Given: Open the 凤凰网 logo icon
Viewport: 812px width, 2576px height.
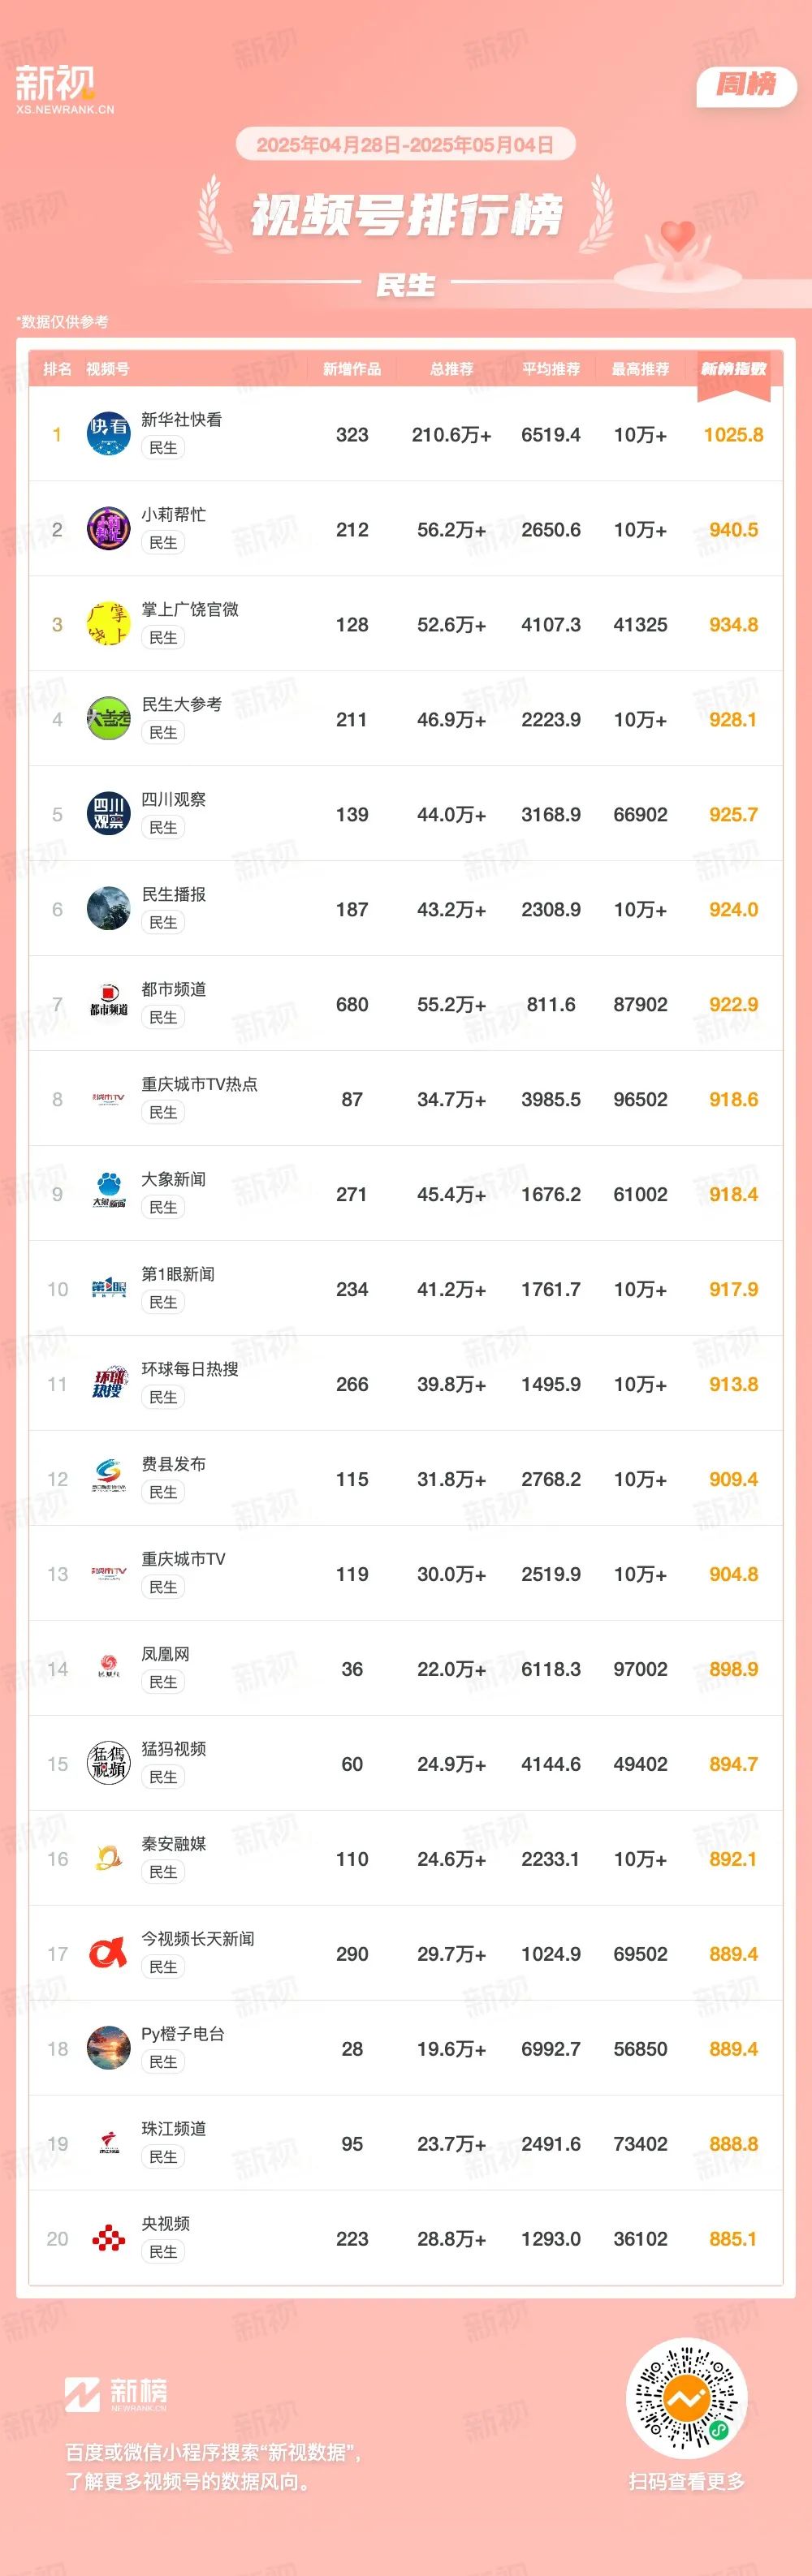Looking at the screenshot, I should [x=108, y=1669].
